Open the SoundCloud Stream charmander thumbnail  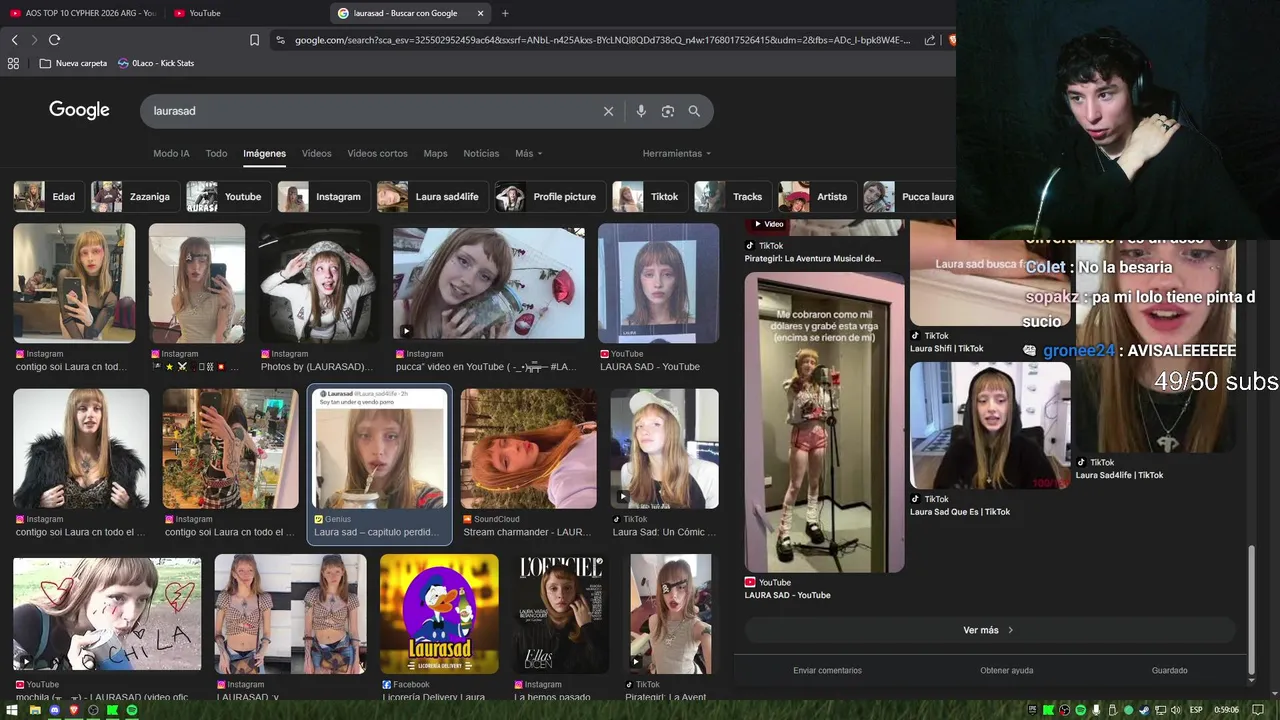[x=528, y=449]
